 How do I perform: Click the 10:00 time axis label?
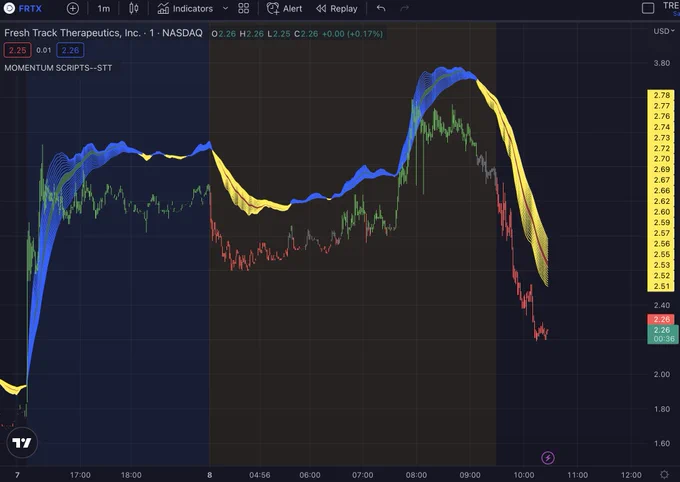pos(523,475)
